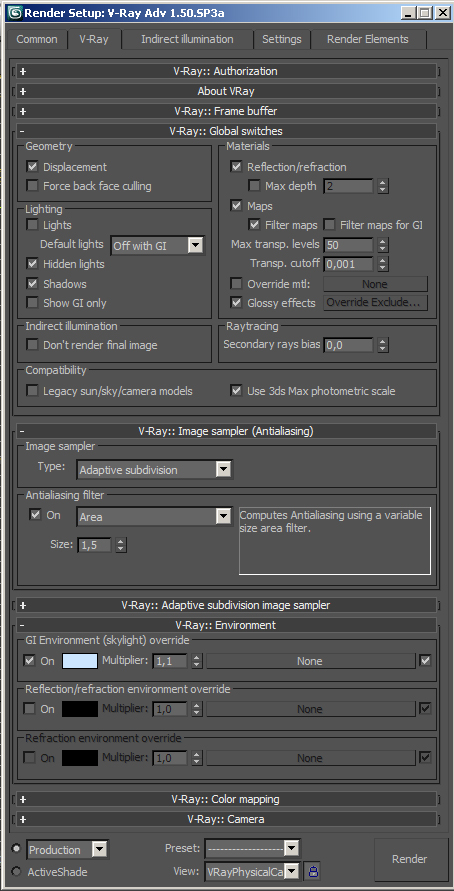This screenshot has width=454, height=891.
Task: Collapse the Image sampler (Antialiasing) rollout
Action: tap(226, 431)
